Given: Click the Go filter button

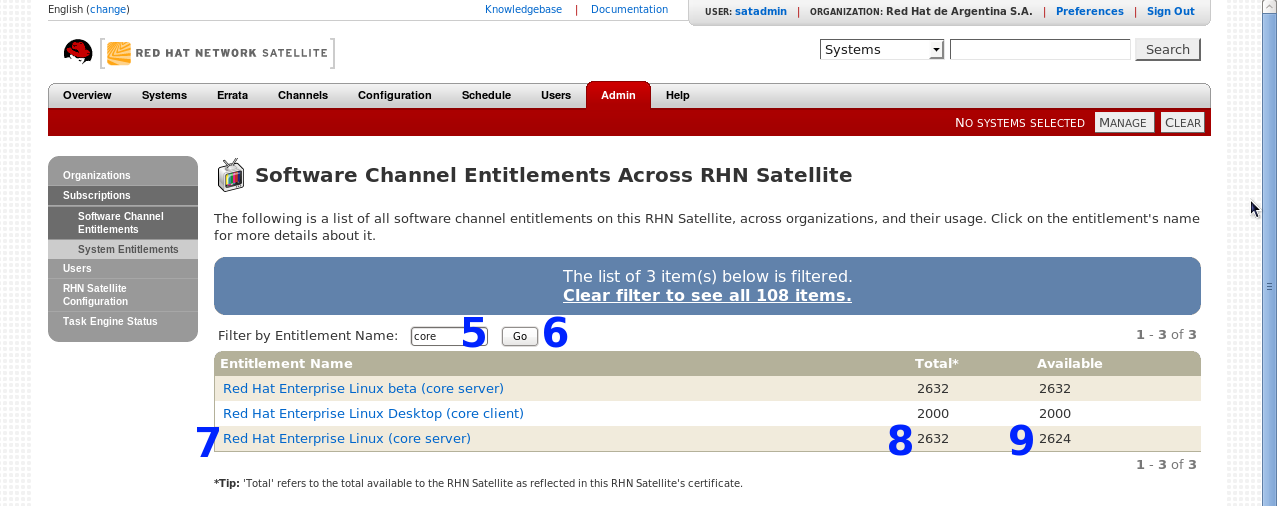Looking at the screenshot, I should pyautogui.click(x=520, y=337).
